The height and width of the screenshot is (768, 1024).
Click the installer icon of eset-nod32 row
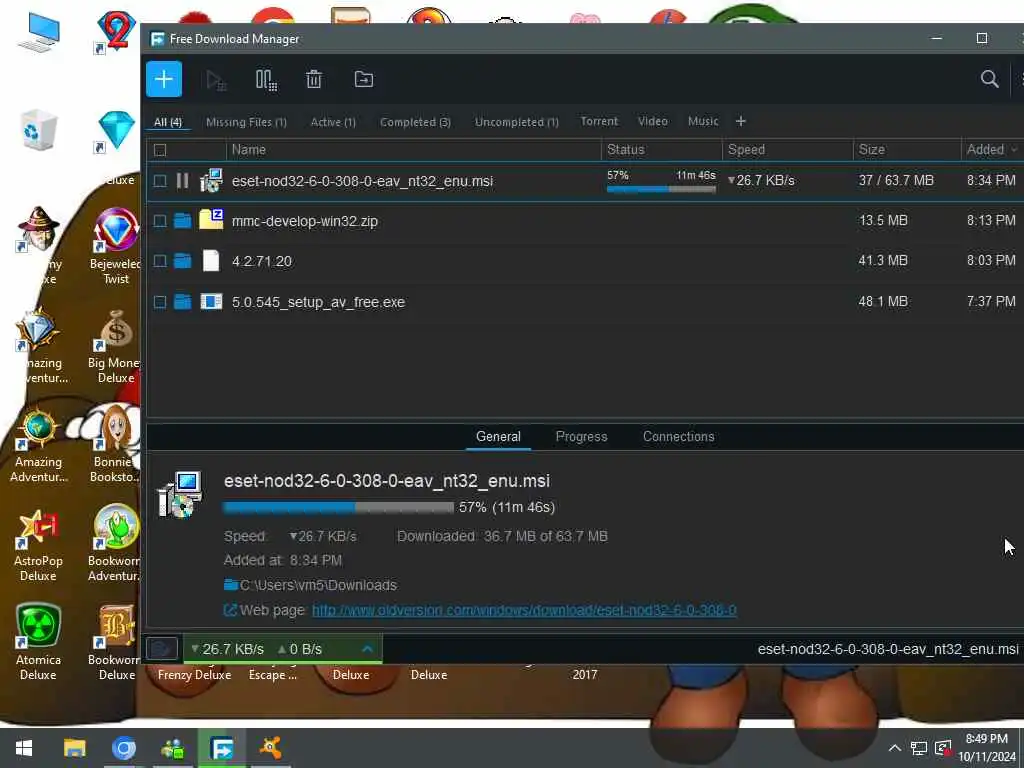click(211, 180)
